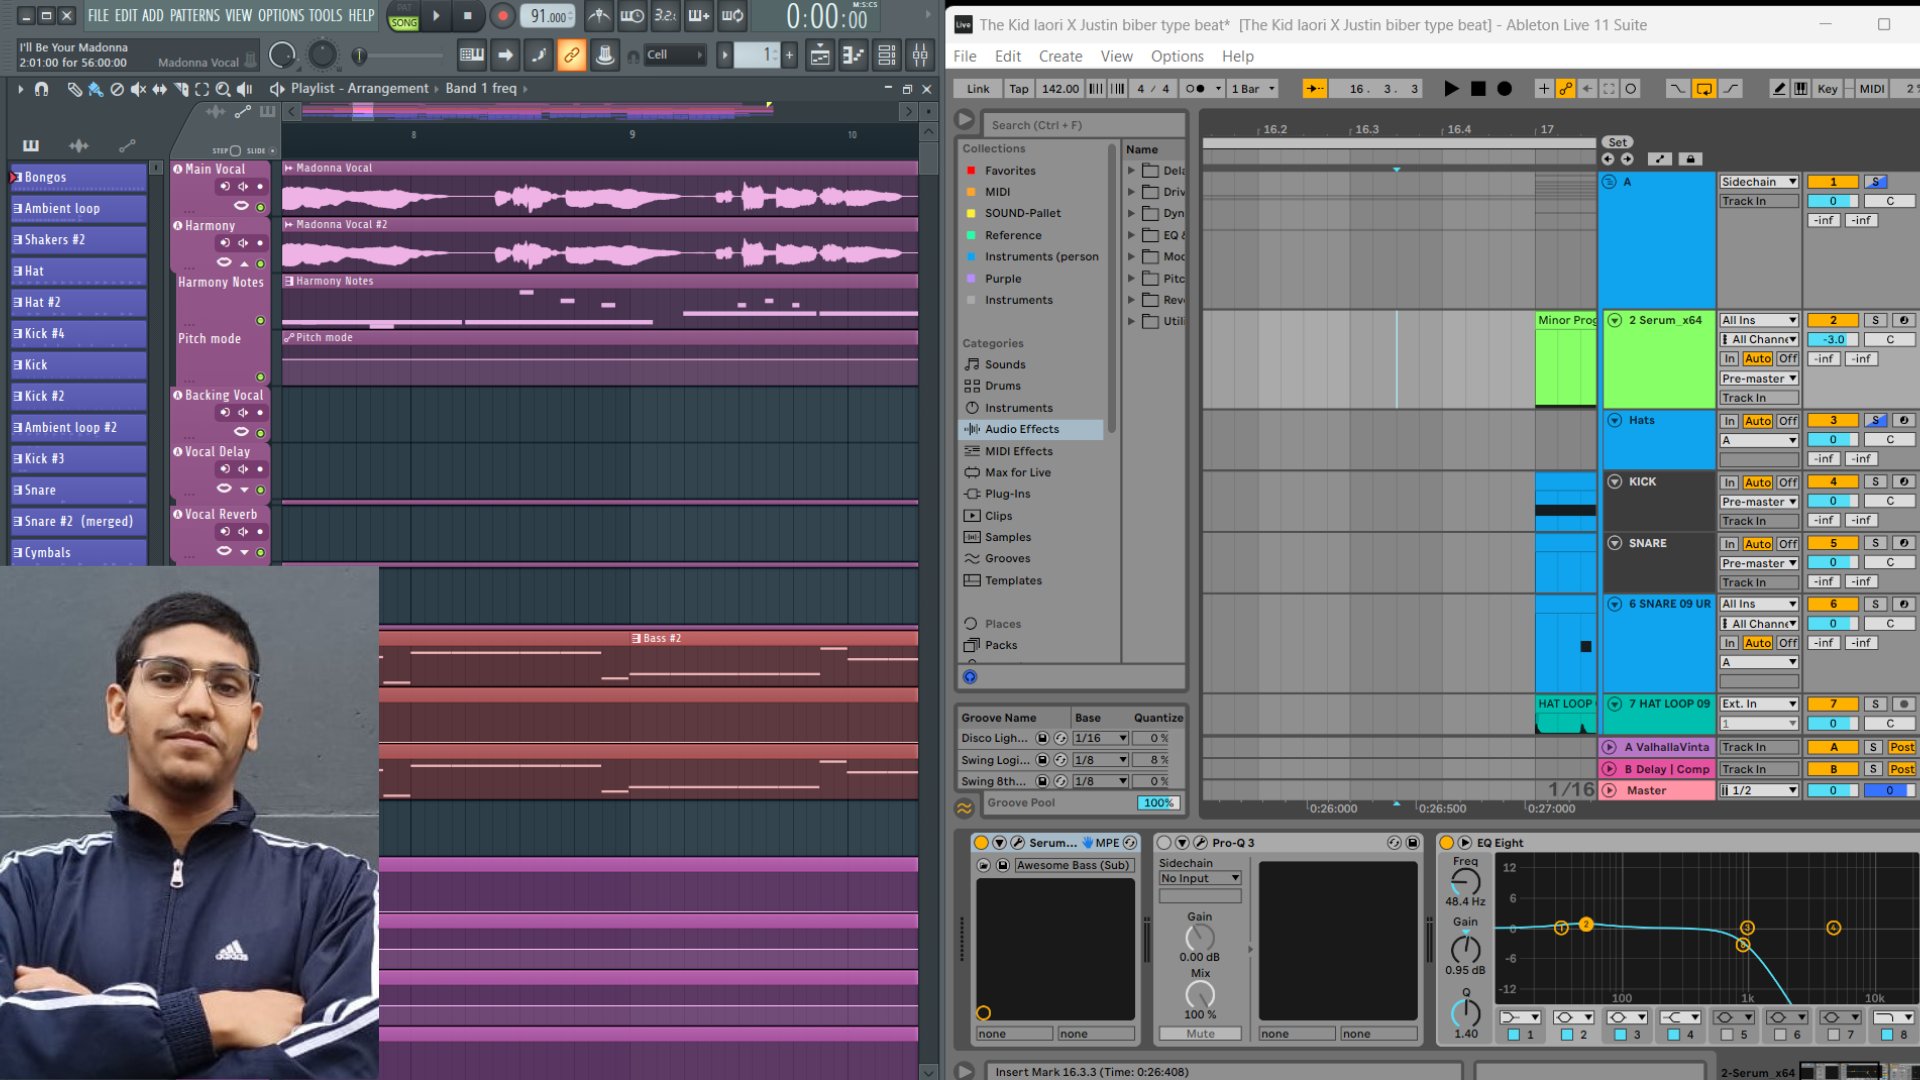The image size is (1920, 1080).
Task: Open the FL Studio playlist view icon
Action: coord(820,55)
